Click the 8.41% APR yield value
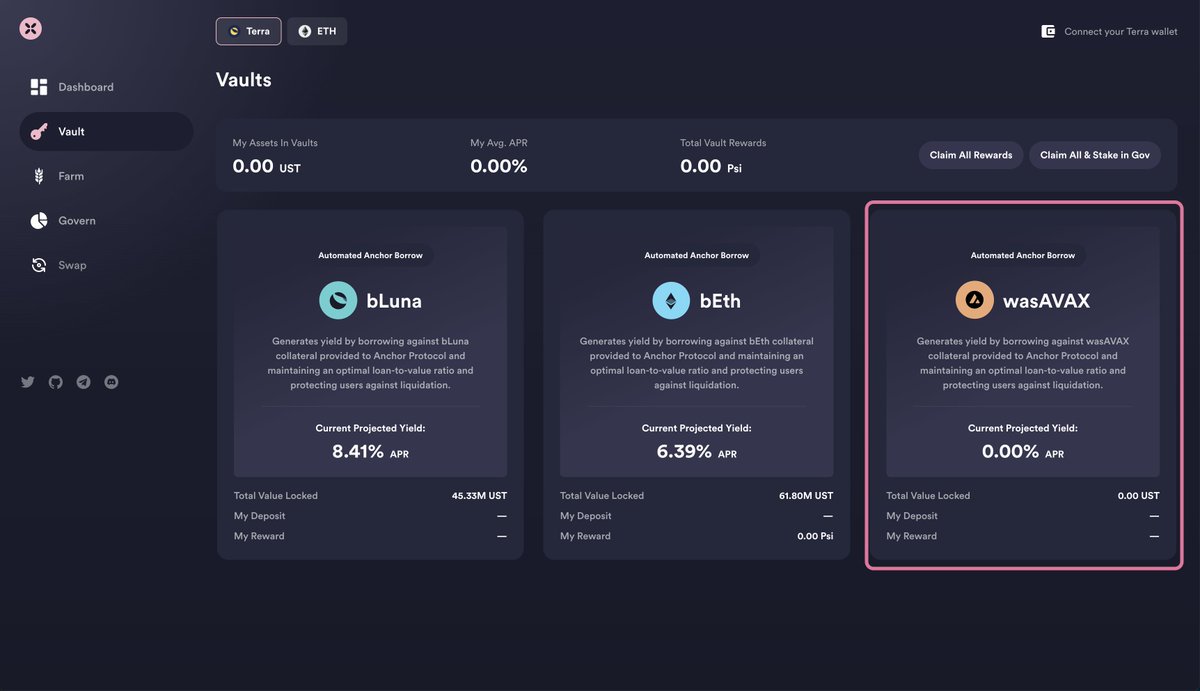Screen dimensions: 1200x691 point(370,452)
